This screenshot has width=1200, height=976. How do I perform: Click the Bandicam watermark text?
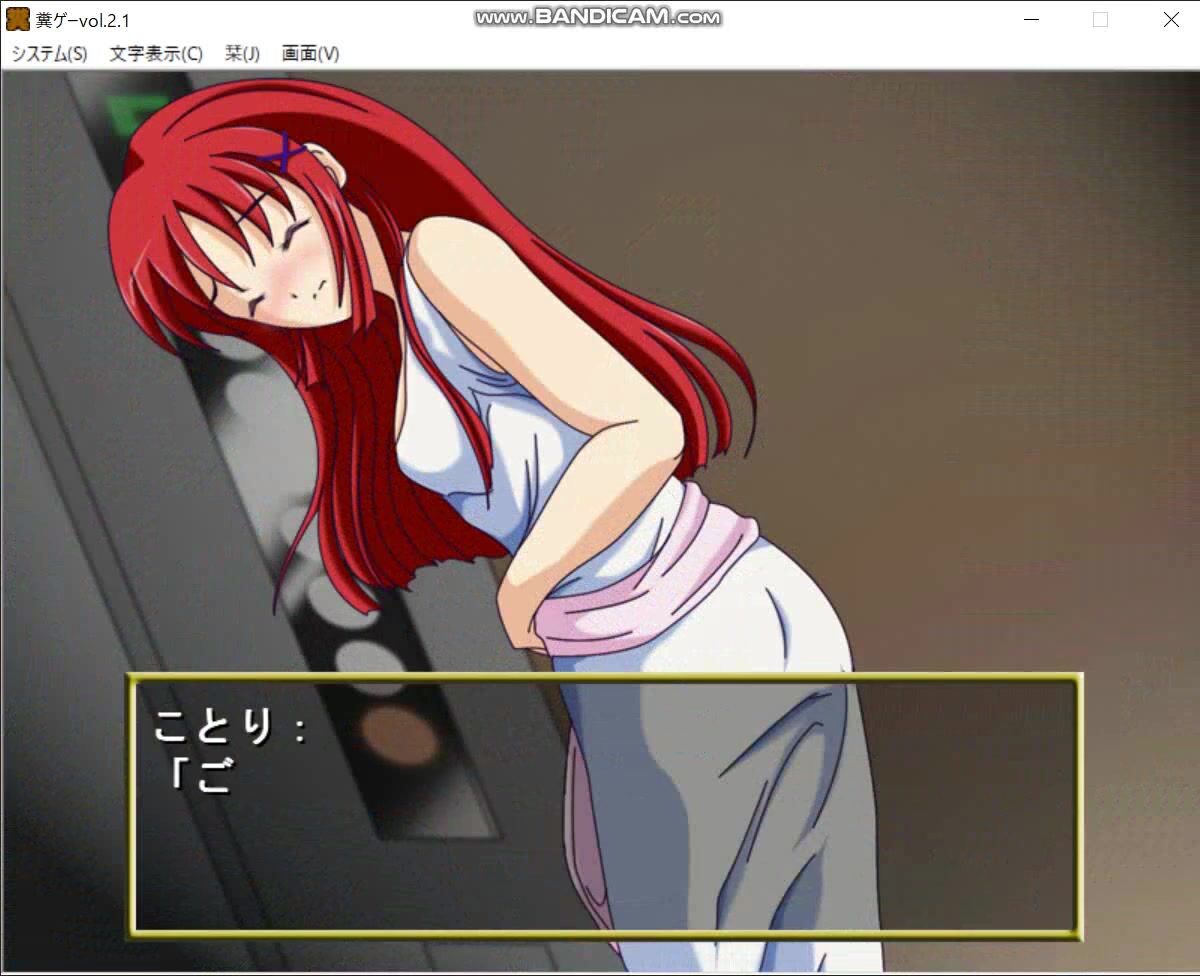coord(597,17)
